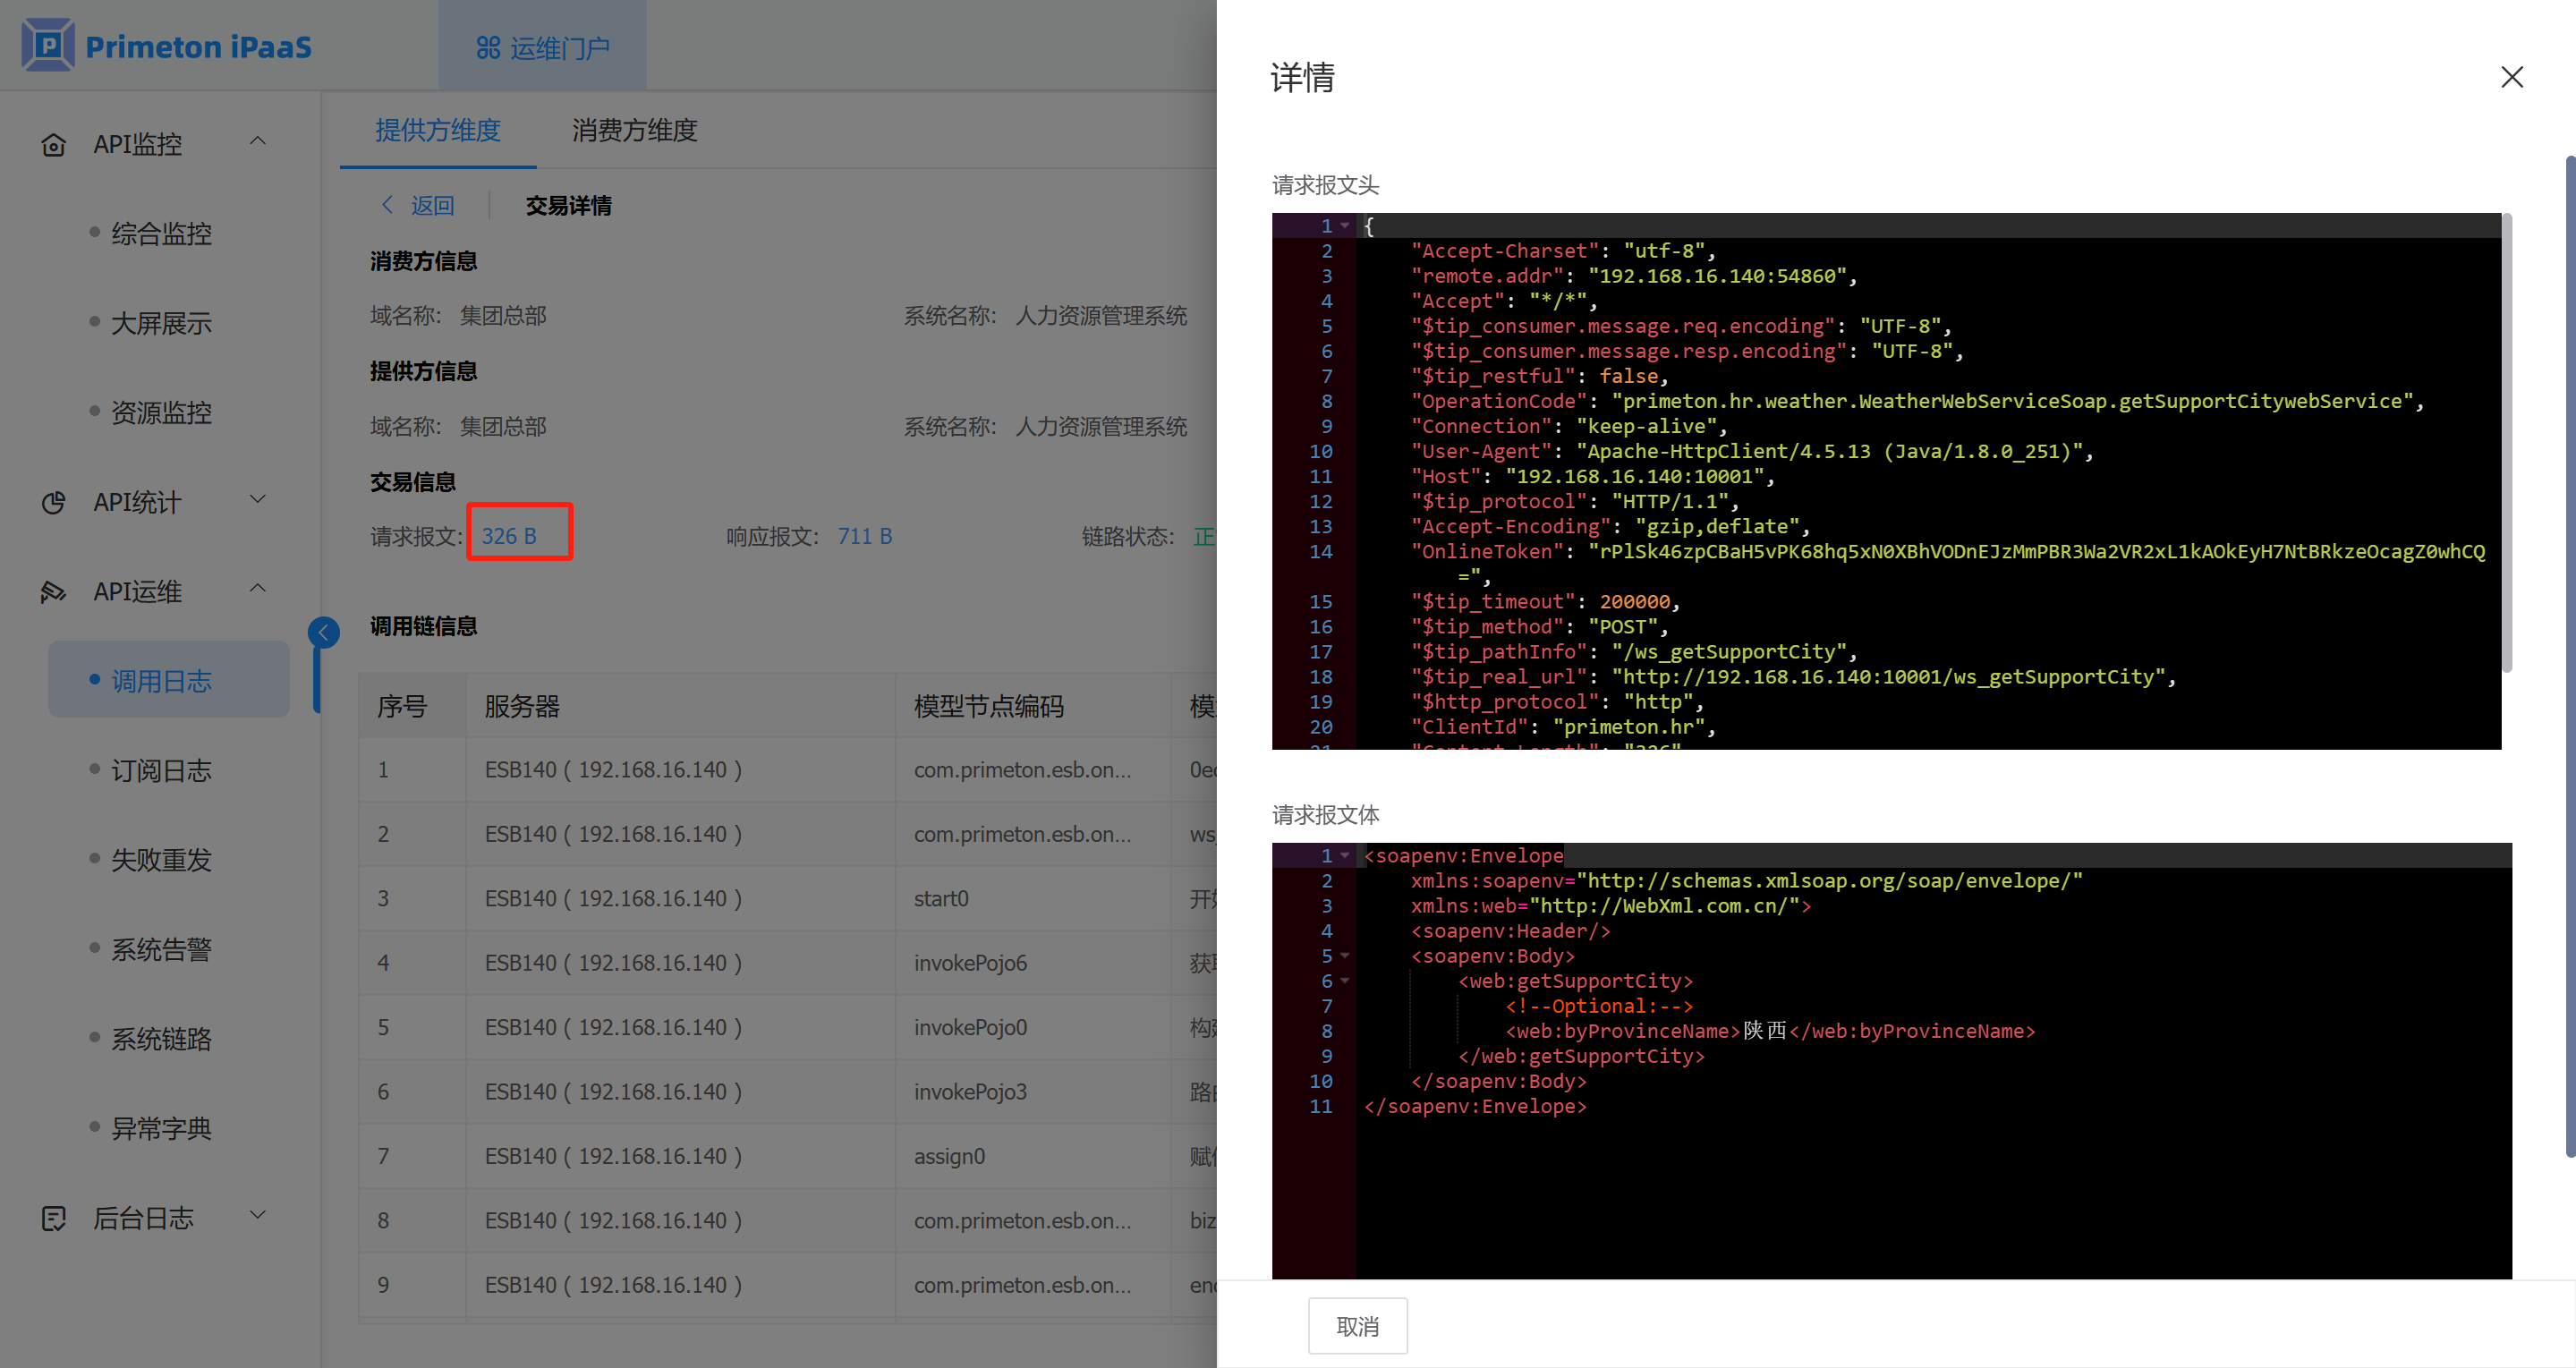The image size is (2576, 1368).
Task: Expand the 后台日志 menu chevron
Action: [x=257, y=1214]
